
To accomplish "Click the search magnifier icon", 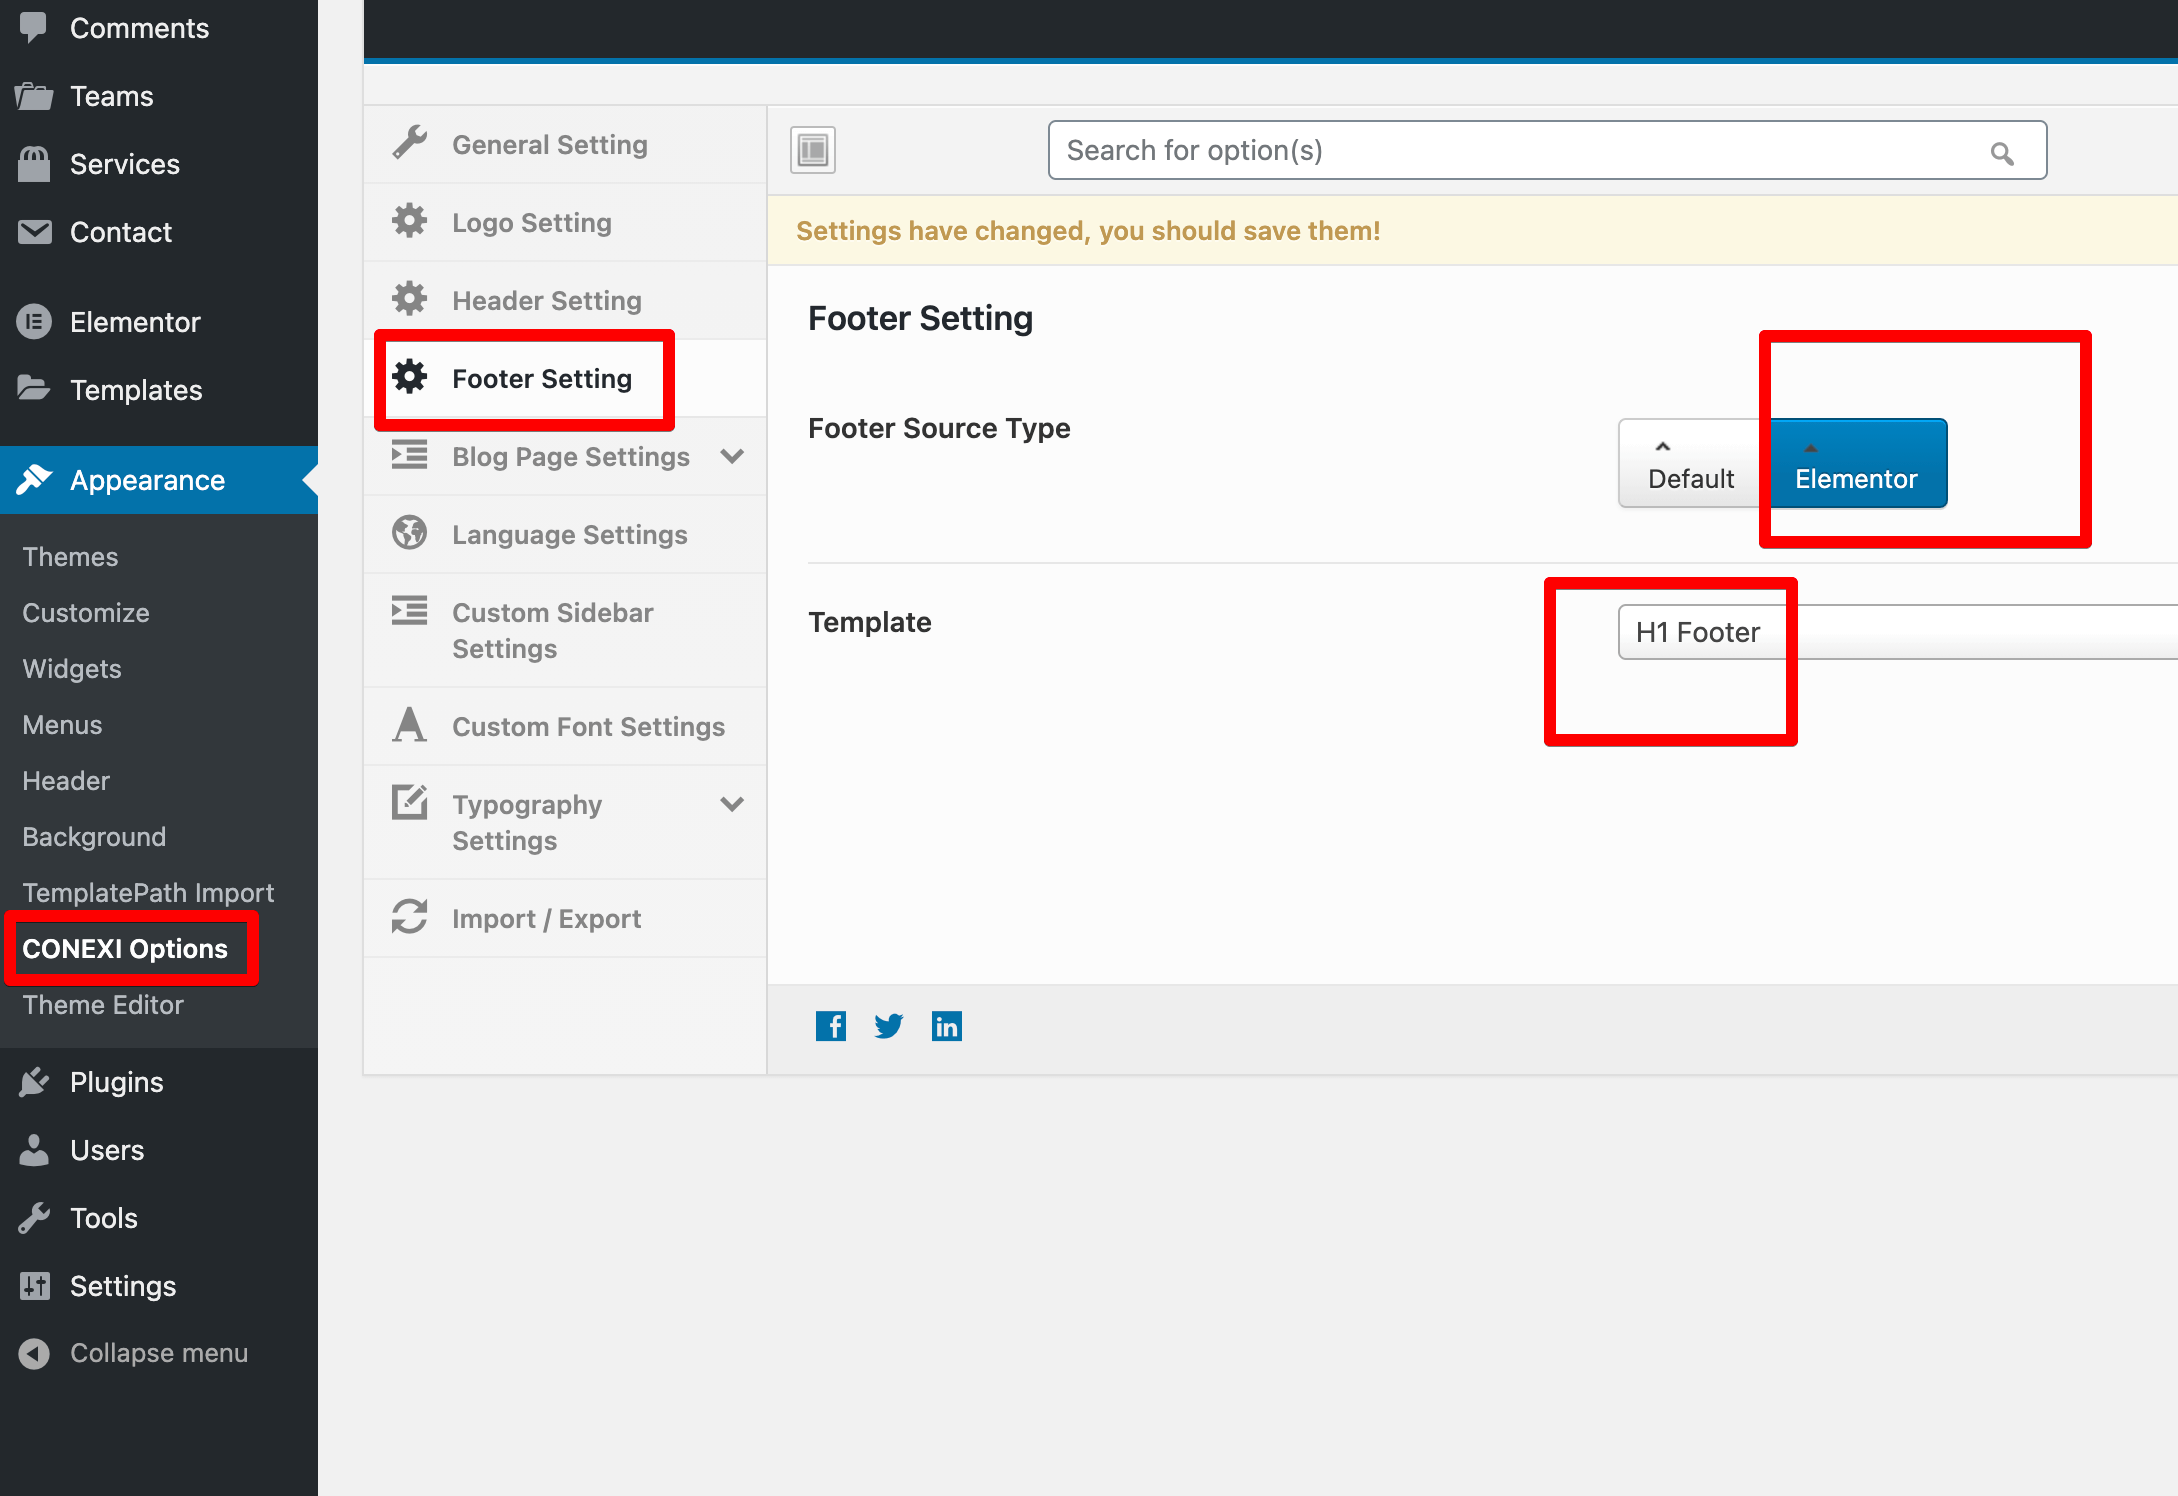I will [2001, 153].
